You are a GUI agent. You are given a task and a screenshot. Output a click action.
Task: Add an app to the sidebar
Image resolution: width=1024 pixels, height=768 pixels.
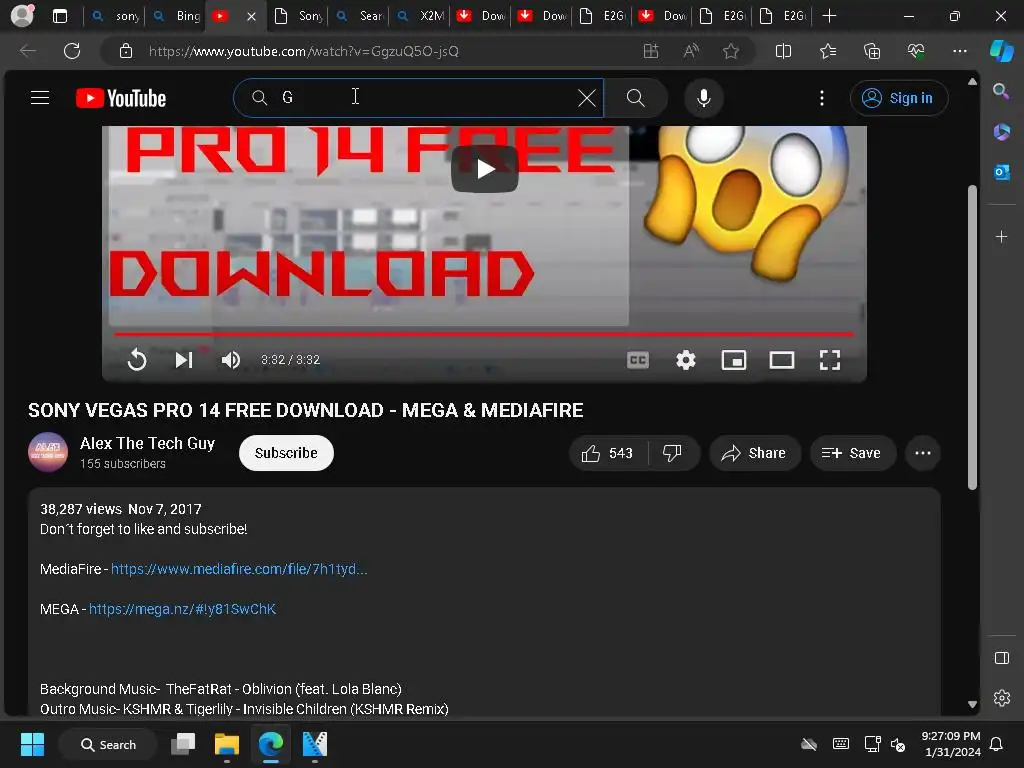click(x=1001, y=236)
